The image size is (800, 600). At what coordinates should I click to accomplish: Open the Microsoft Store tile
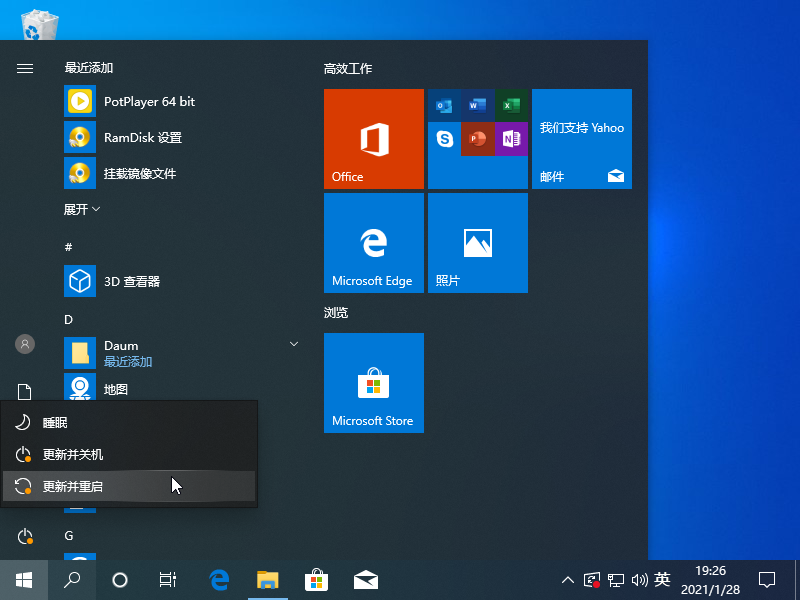(374, 383)
